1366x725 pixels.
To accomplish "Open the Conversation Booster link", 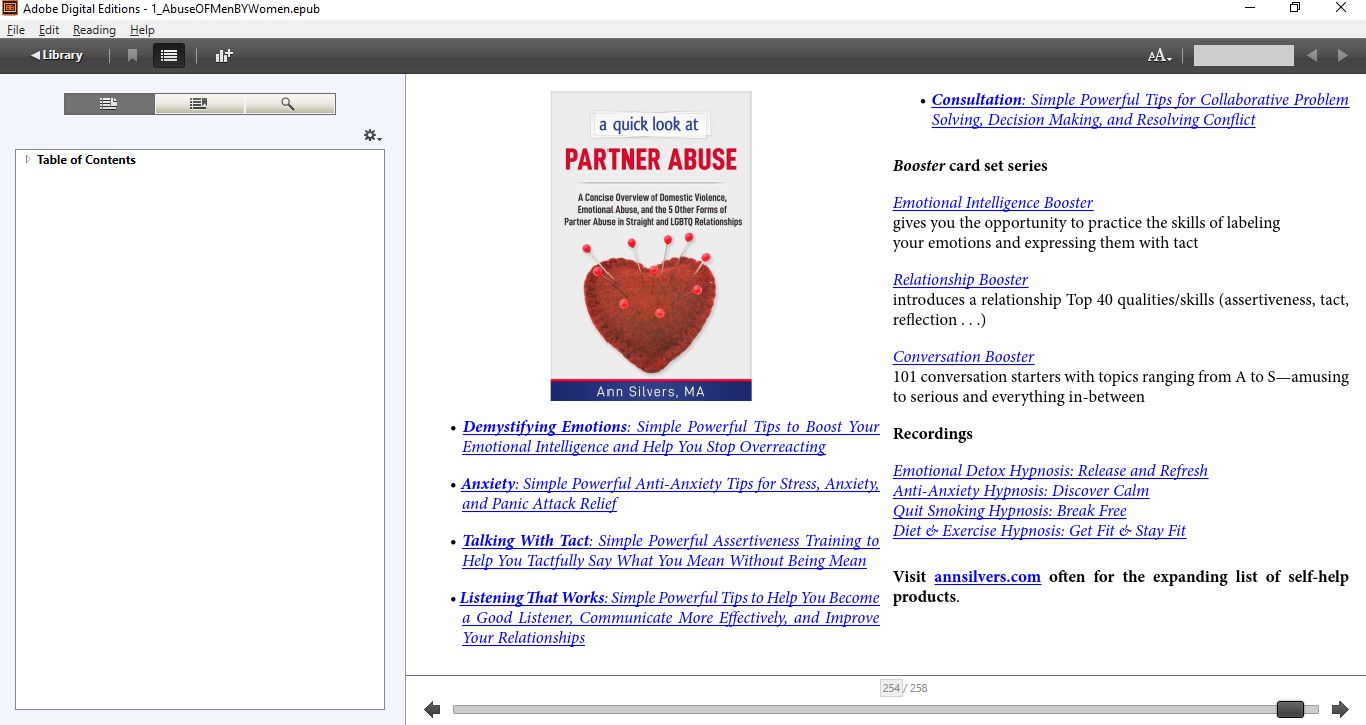I will [963, 357].
